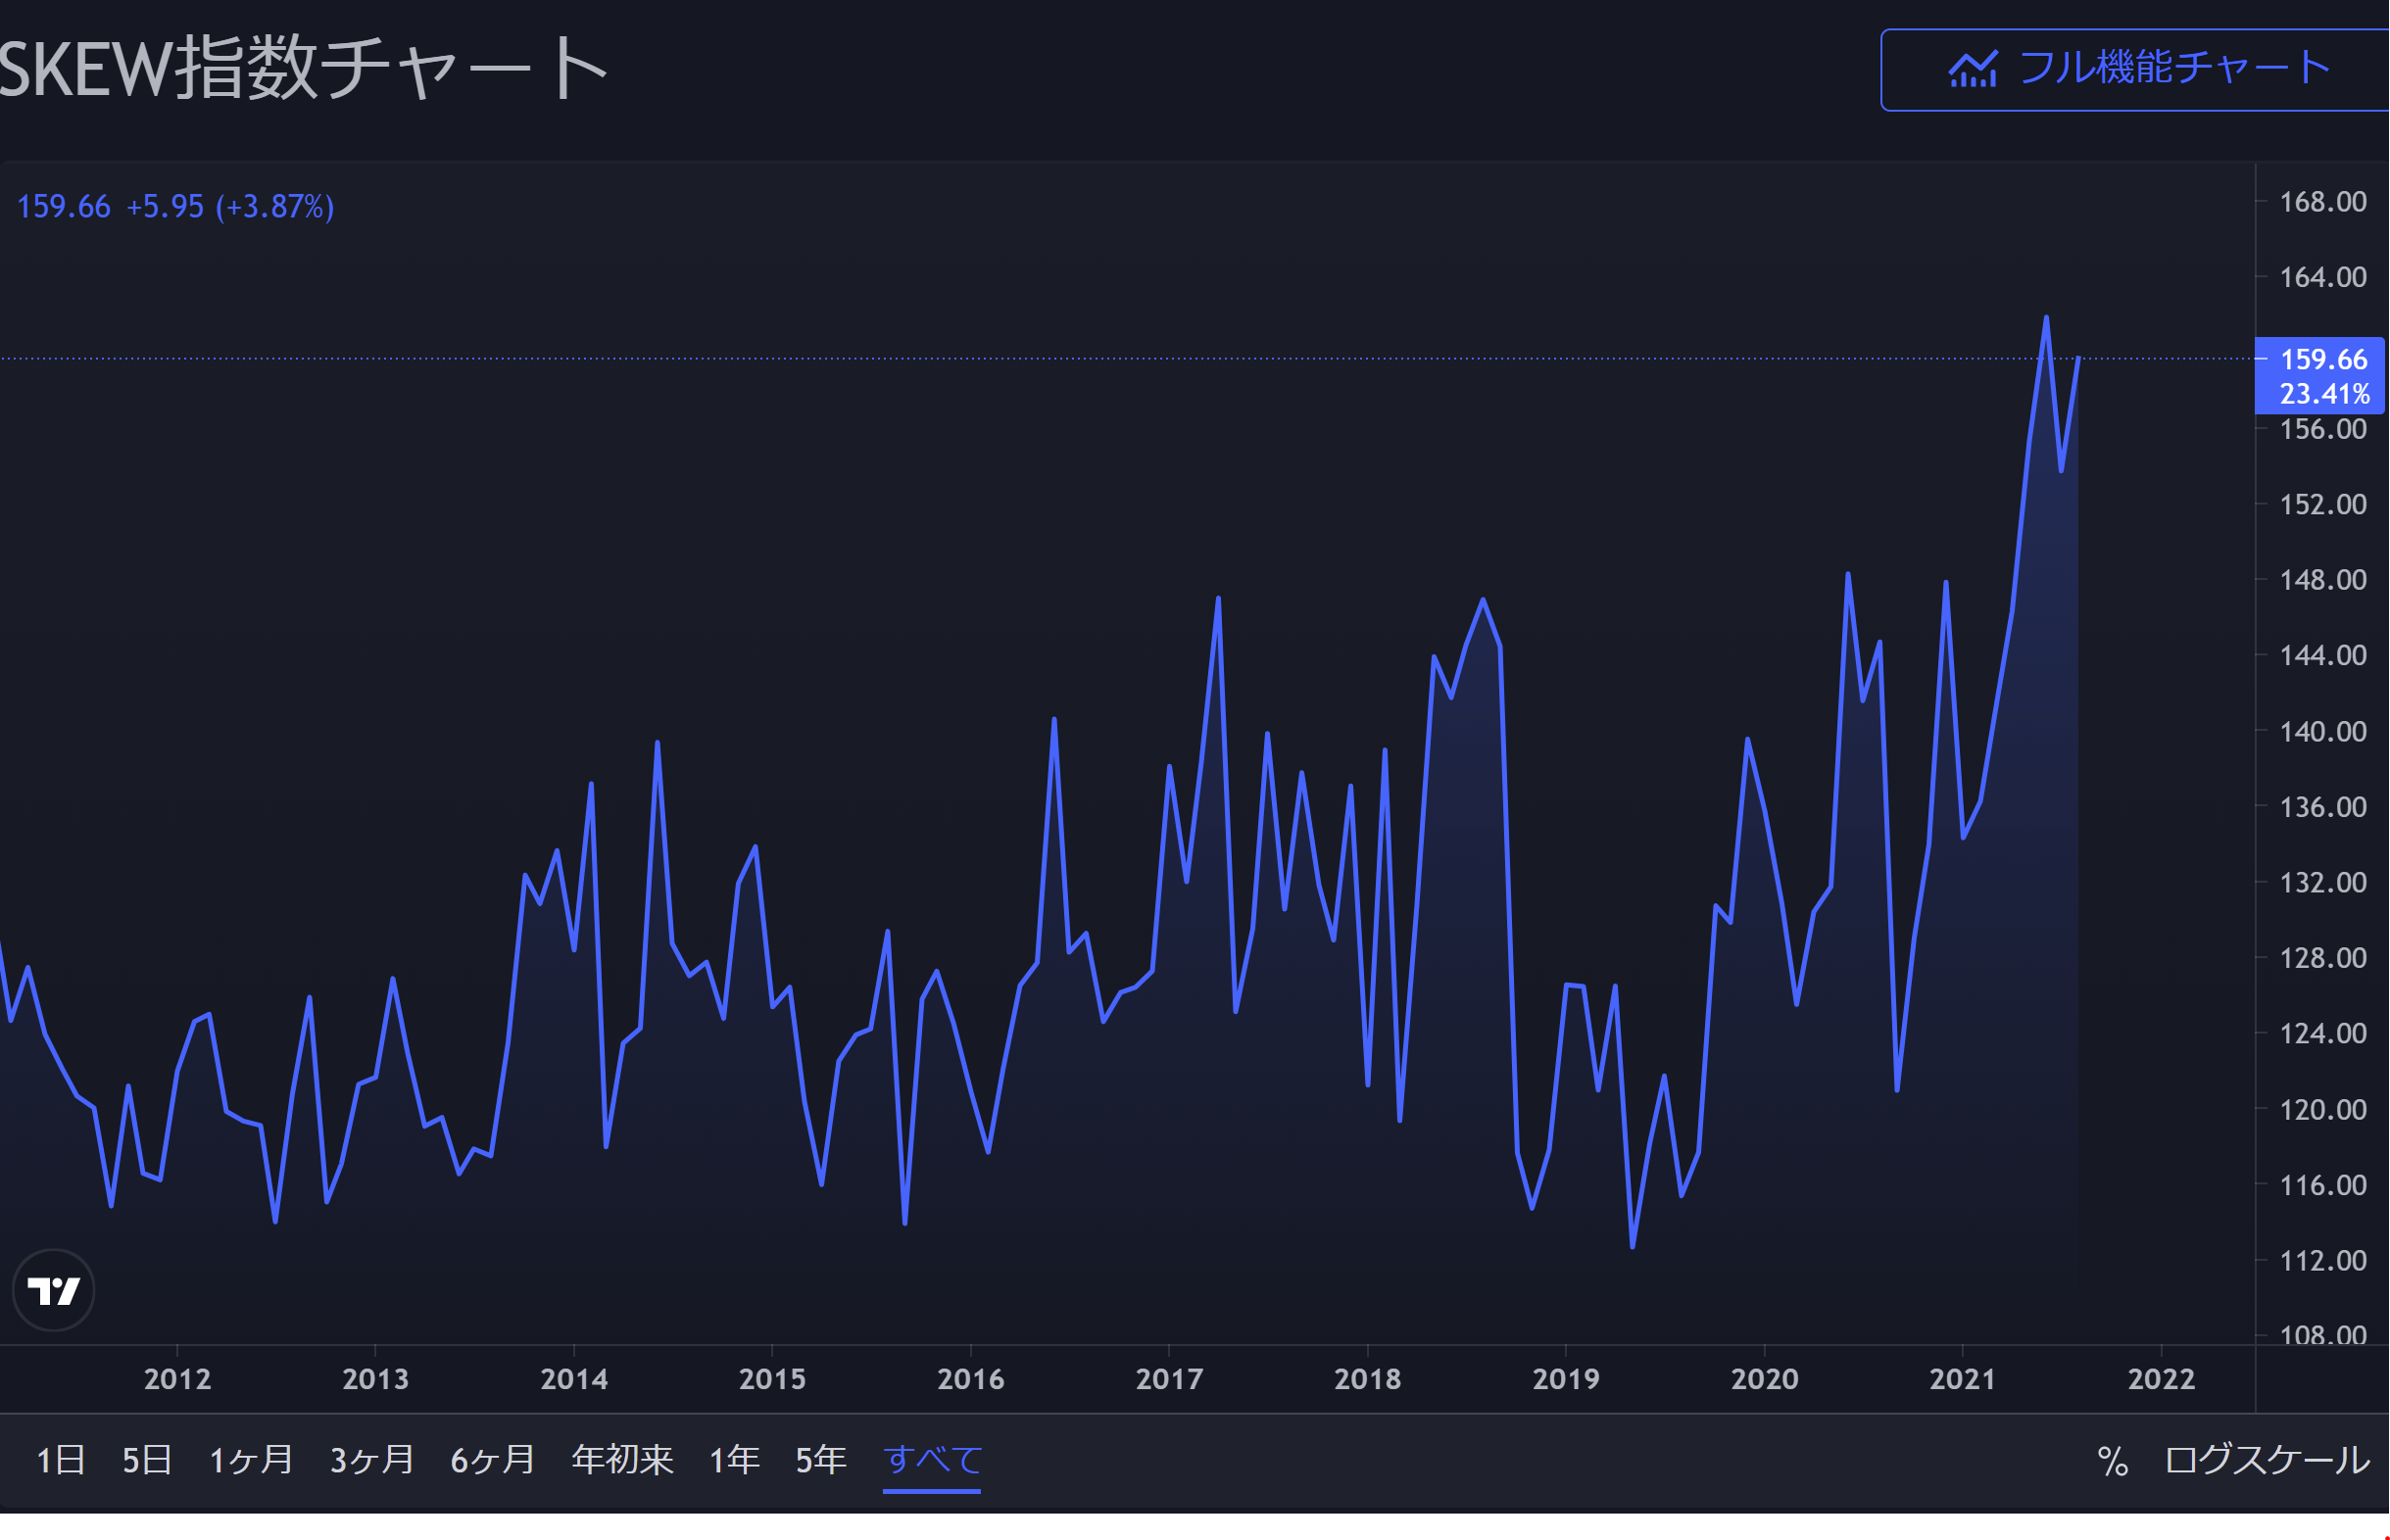Click the 2018 label on time axis

coord(1367,1380)
